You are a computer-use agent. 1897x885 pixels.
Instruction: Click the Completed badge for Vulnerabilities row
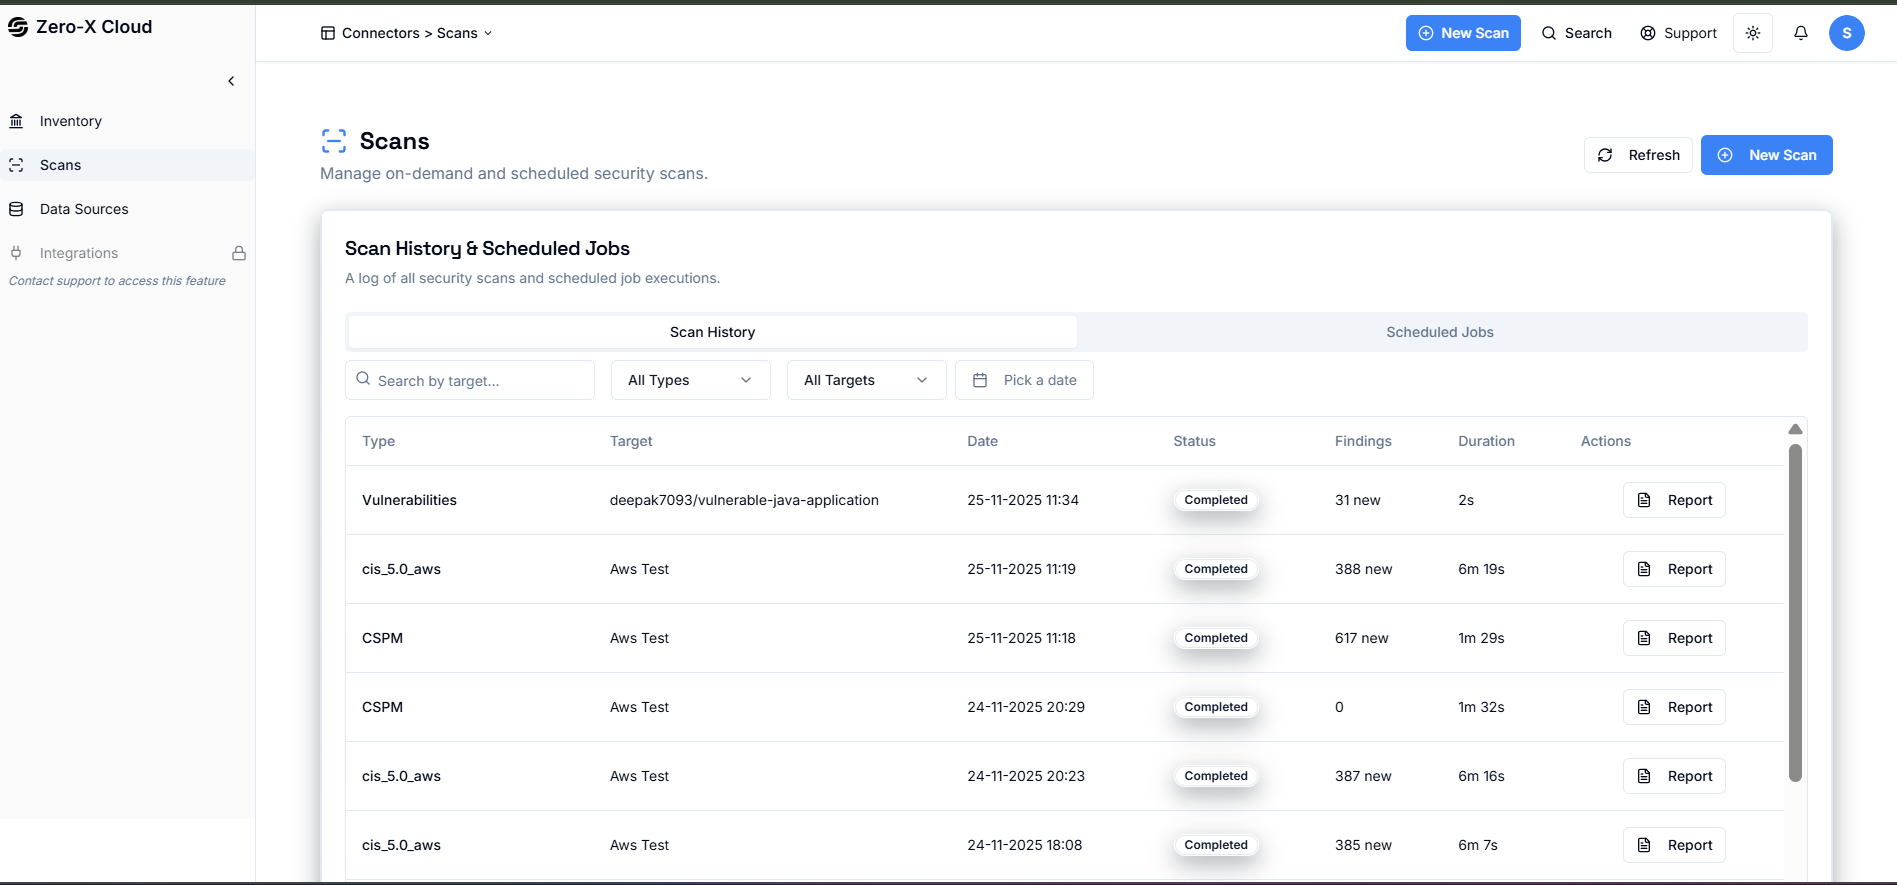[x=1216, y=500]
